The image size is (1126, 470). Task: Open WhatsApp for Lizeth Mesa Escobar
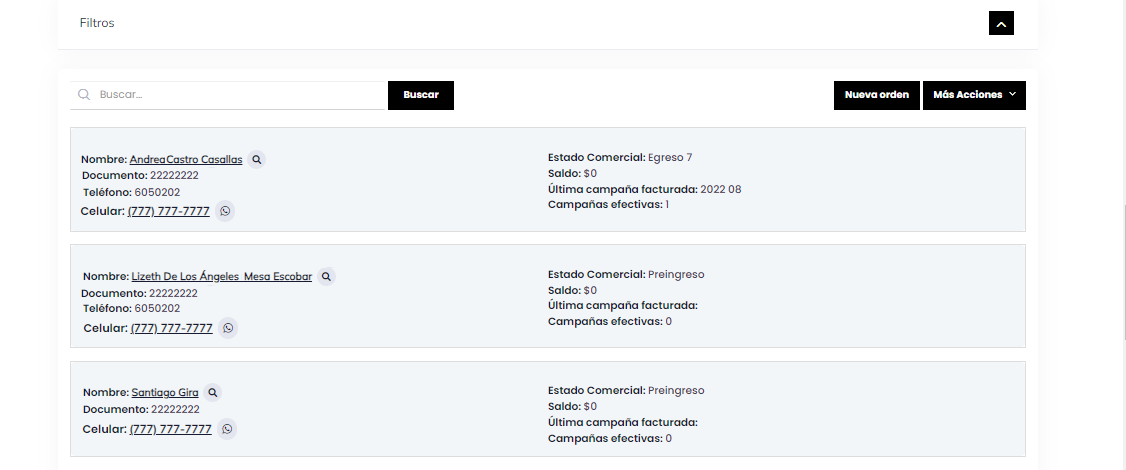[x=228, y=328]
